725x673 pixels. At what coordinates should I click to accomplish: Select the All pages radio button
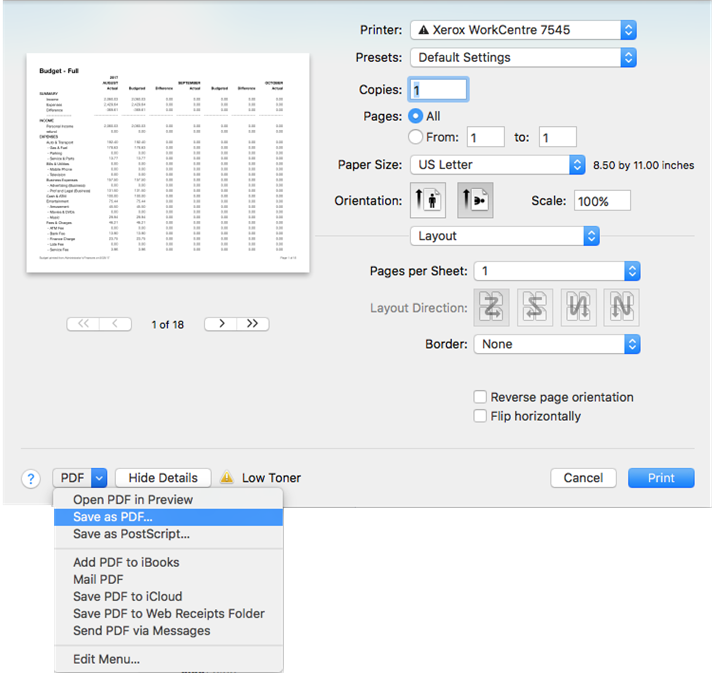click(x=416, y=116)
